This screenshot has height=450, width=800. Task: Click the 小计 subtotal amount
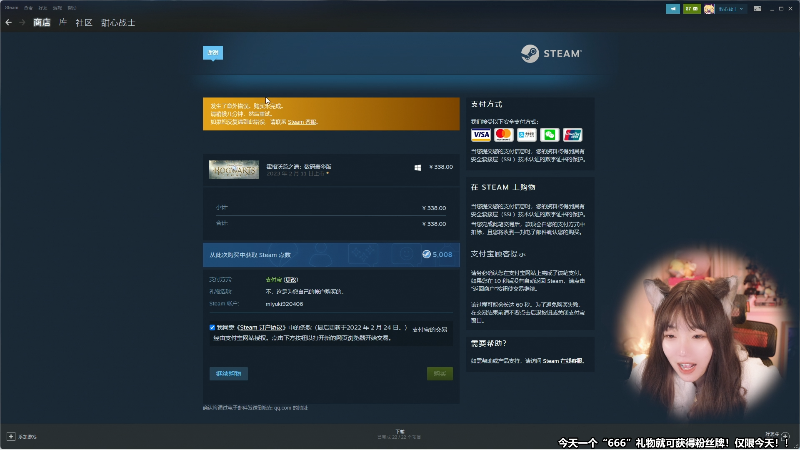click(x=434, y=208)
